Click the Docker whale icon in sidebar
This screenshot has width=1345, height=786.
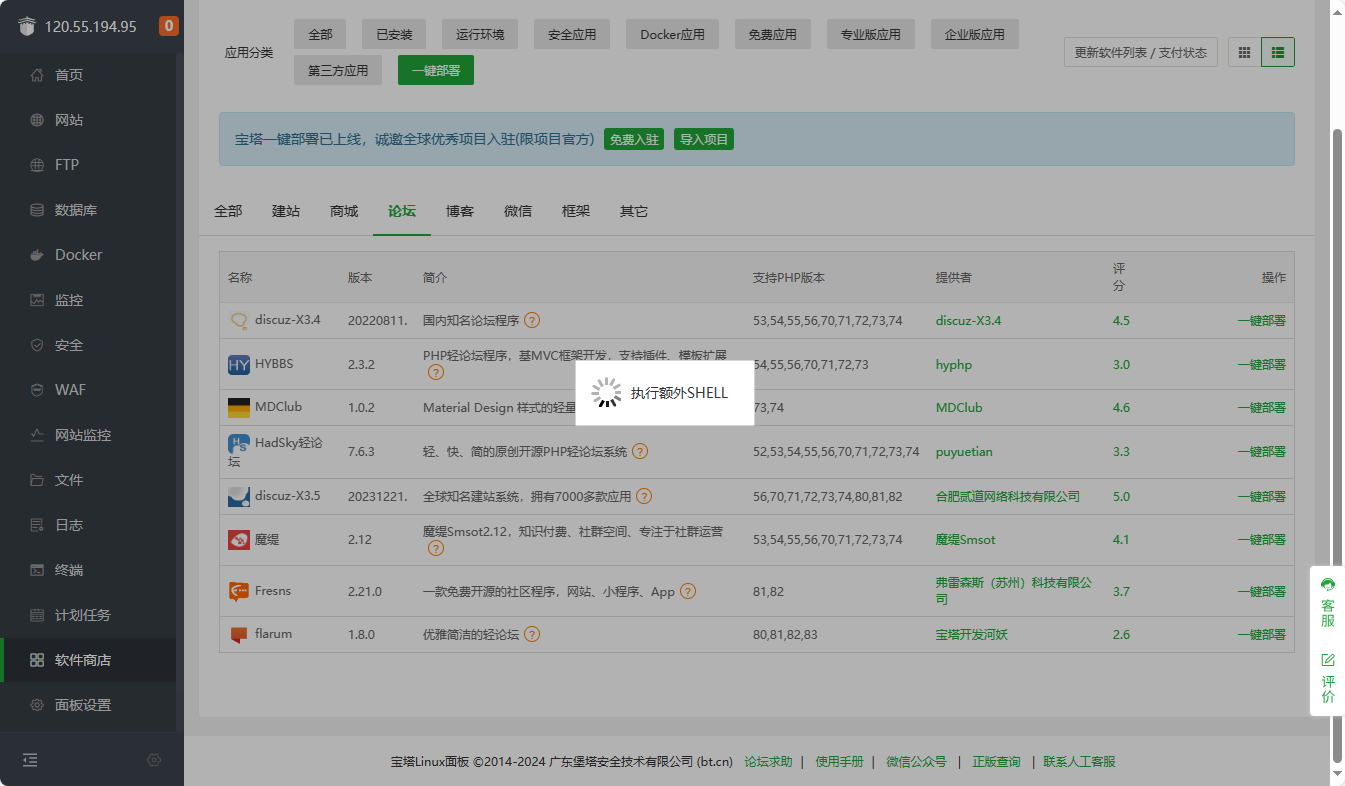tap(37, 255)
